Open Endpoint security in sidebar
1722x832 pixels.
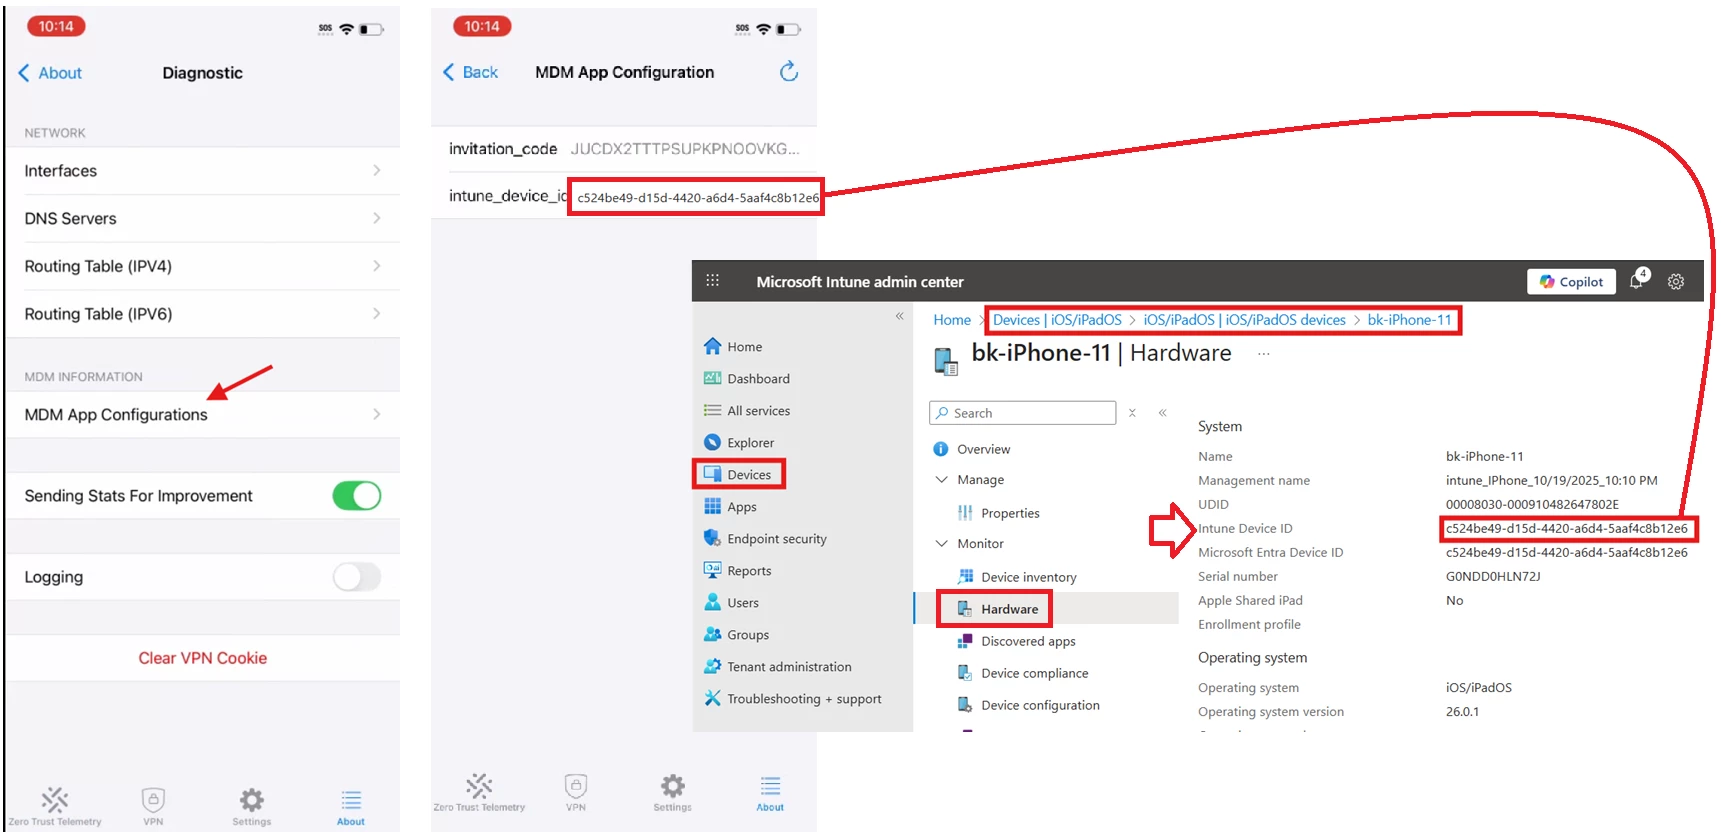click(x=765, y=539)
